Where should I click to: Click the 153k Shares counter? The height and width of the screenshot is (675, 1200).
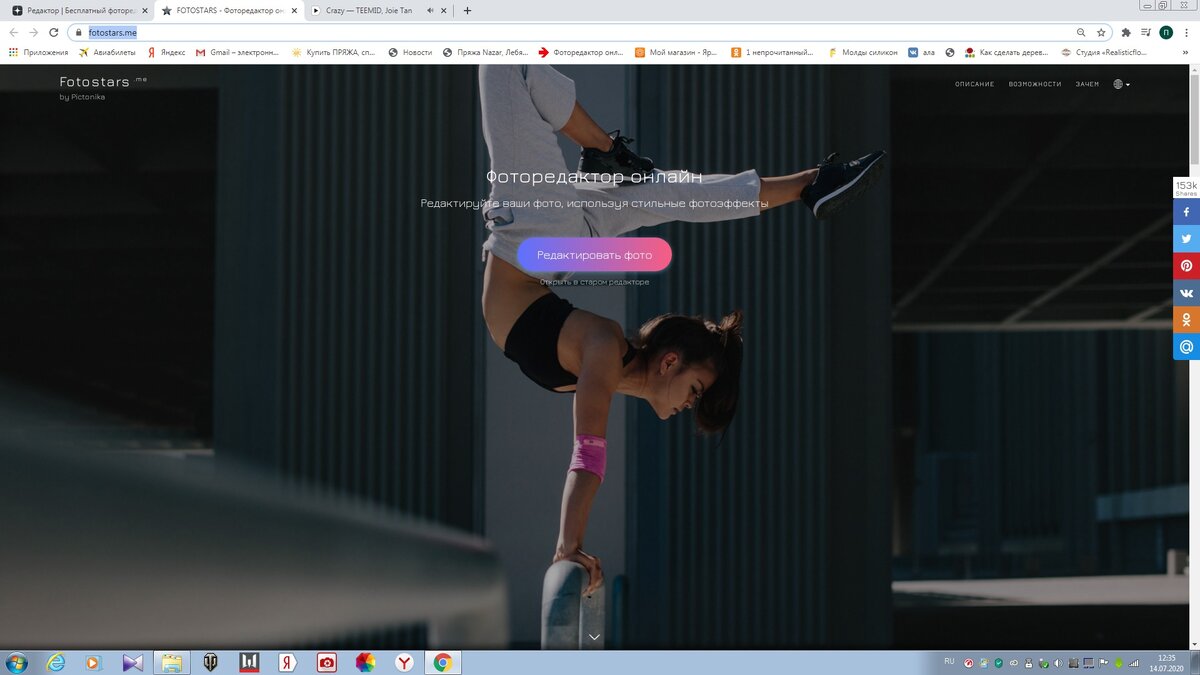tap(1186, 188)
